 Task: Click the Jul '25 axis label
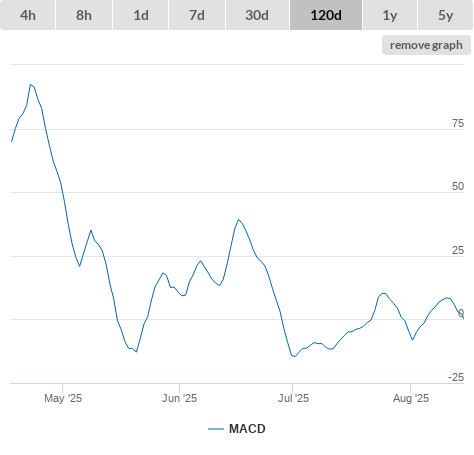(293, 398)
